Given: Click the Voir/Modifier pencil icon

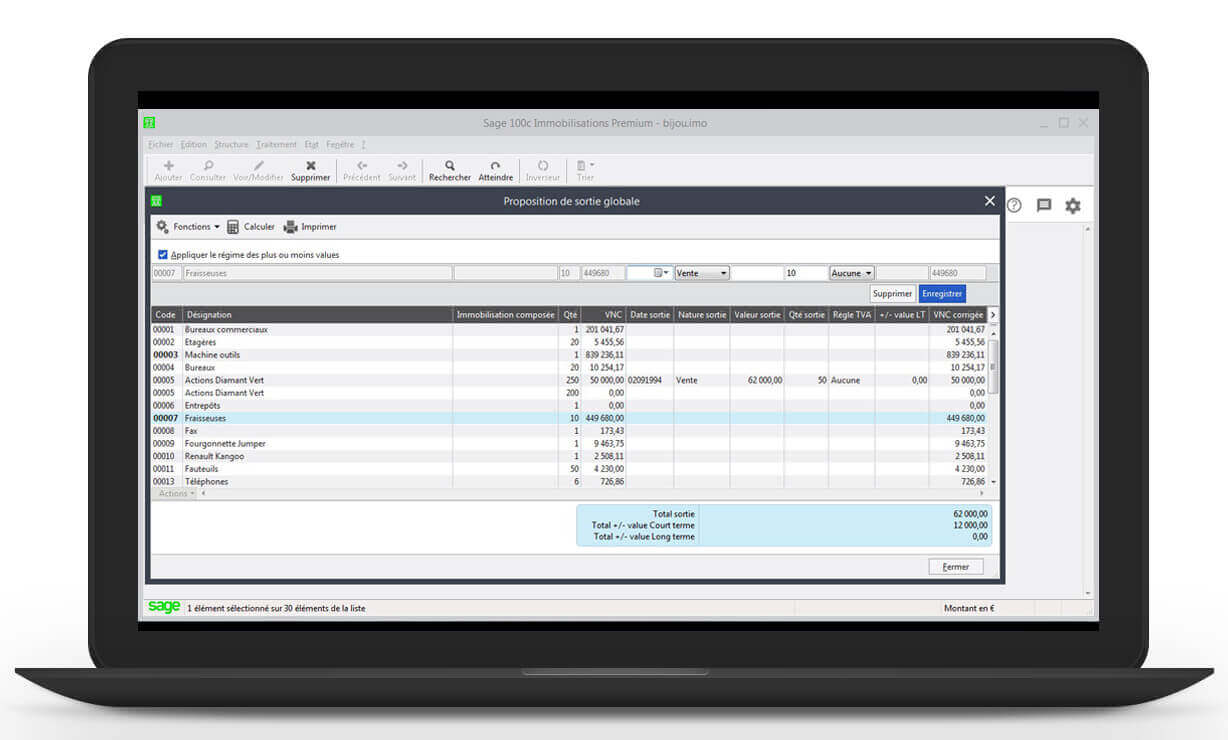Looking at the screenshot, I should point(259,166).
